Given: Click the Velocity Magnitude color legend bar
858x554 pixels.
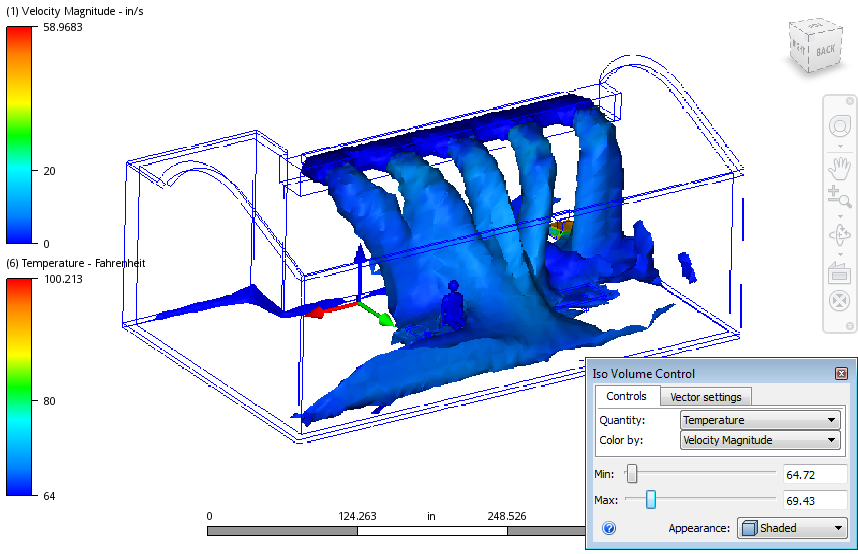Looking at the screenshot, I should coord(19,135).
